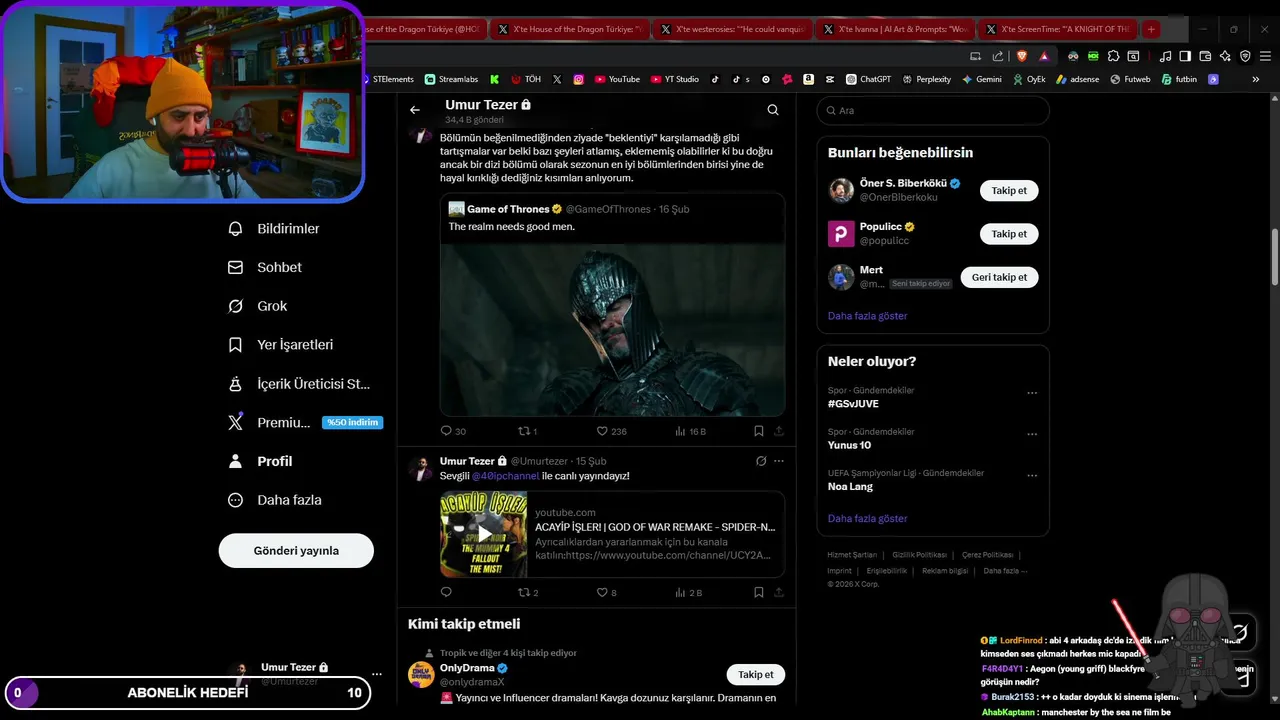Open options dots for Yunus 10 trend

tap(1032, 434)
